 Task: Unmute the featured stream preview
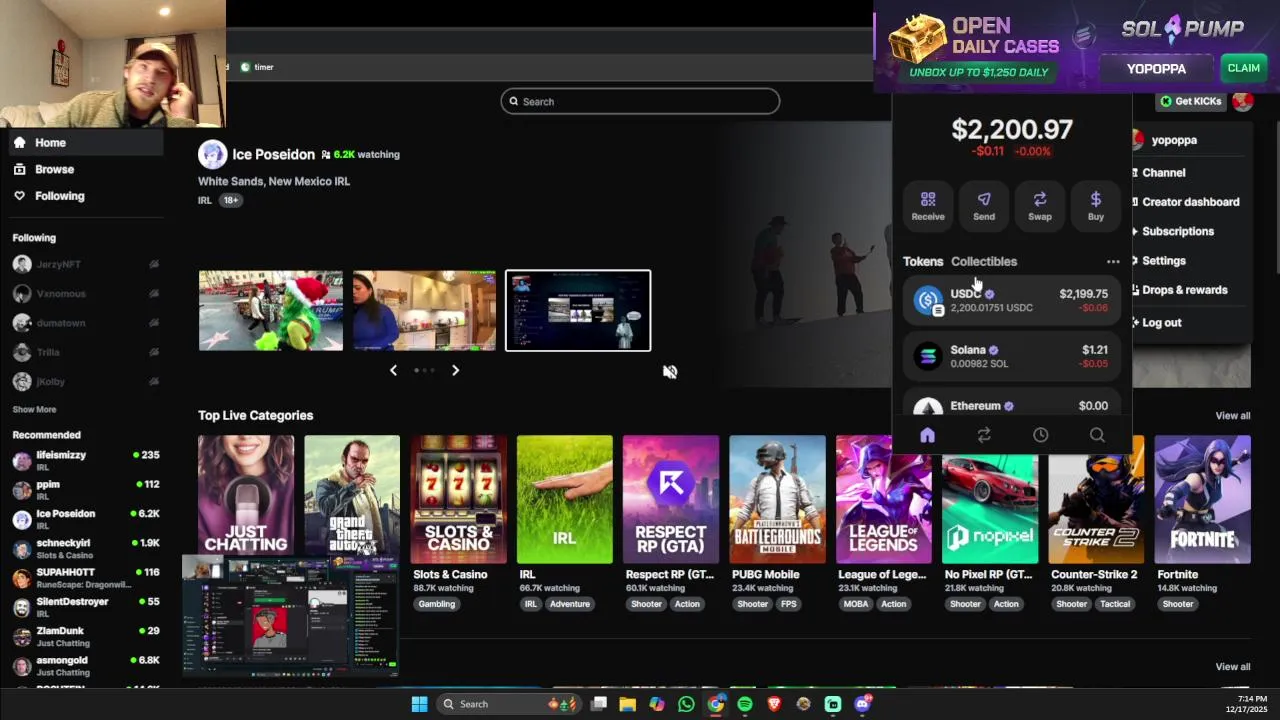(x=670, y=372)
